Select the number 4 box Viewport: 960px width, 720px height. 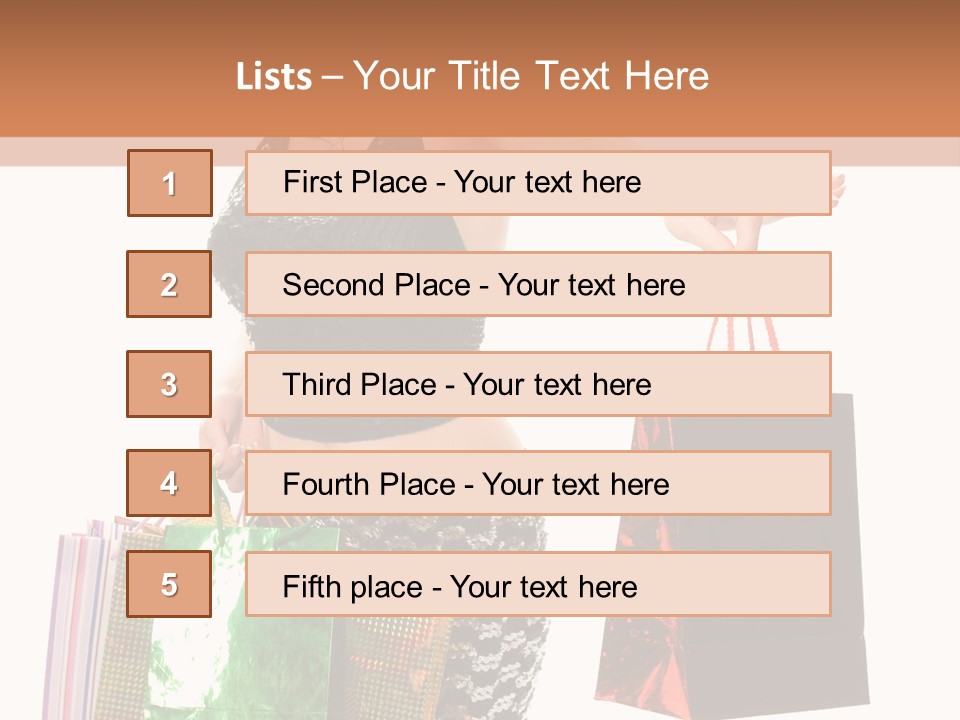point(169,483)
